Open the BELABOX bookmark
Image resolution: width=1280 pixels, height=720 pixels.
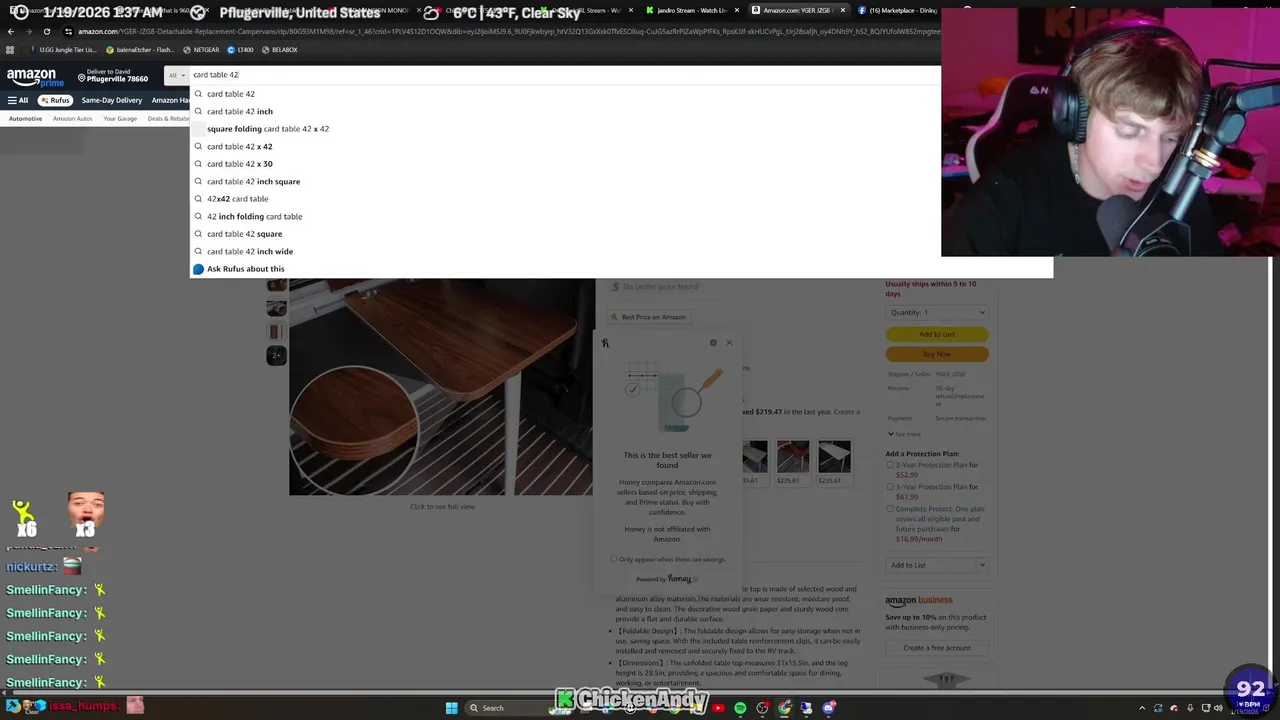coord(279,49)
